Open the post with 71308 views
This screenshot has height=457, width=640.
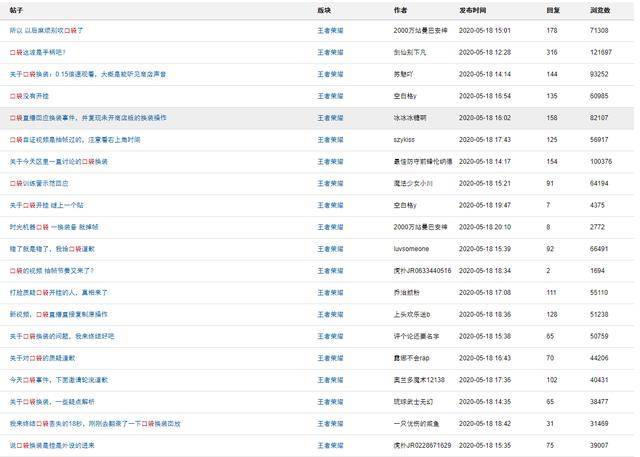pos(46,31)
